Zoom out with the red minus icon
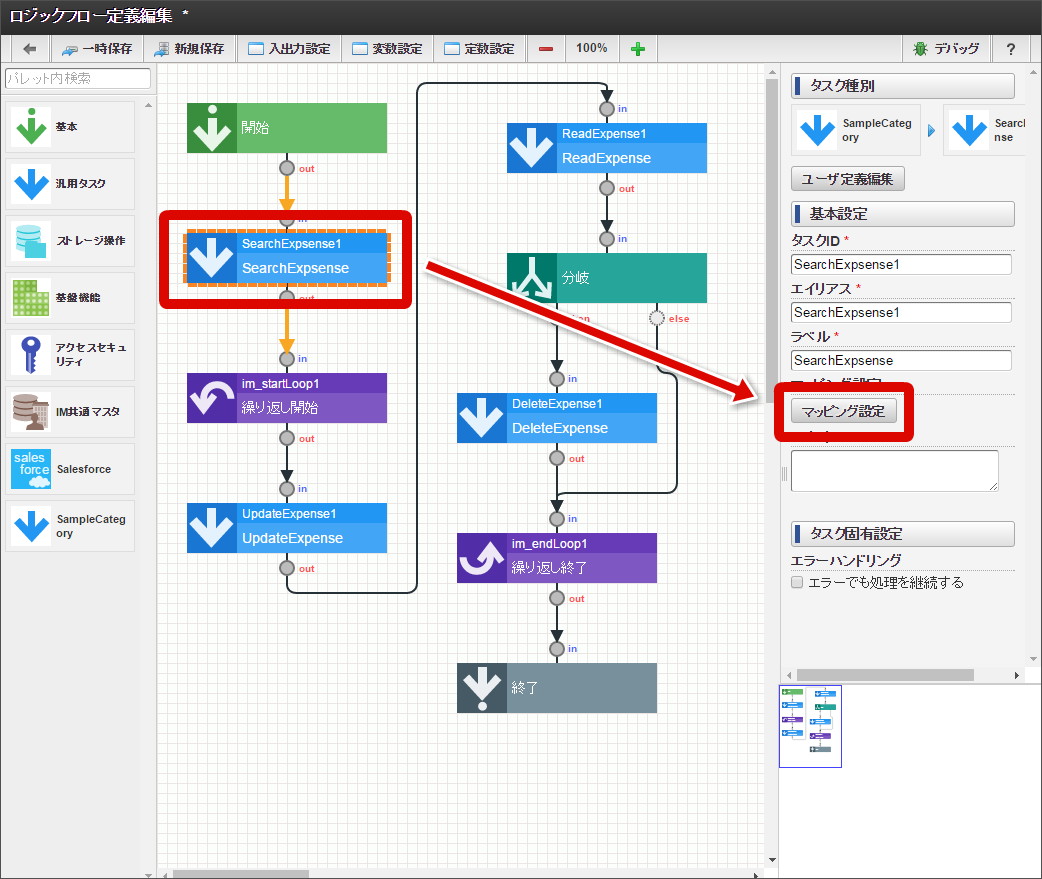The width and height of the screenshot is (1042, 879). (546, 49)
